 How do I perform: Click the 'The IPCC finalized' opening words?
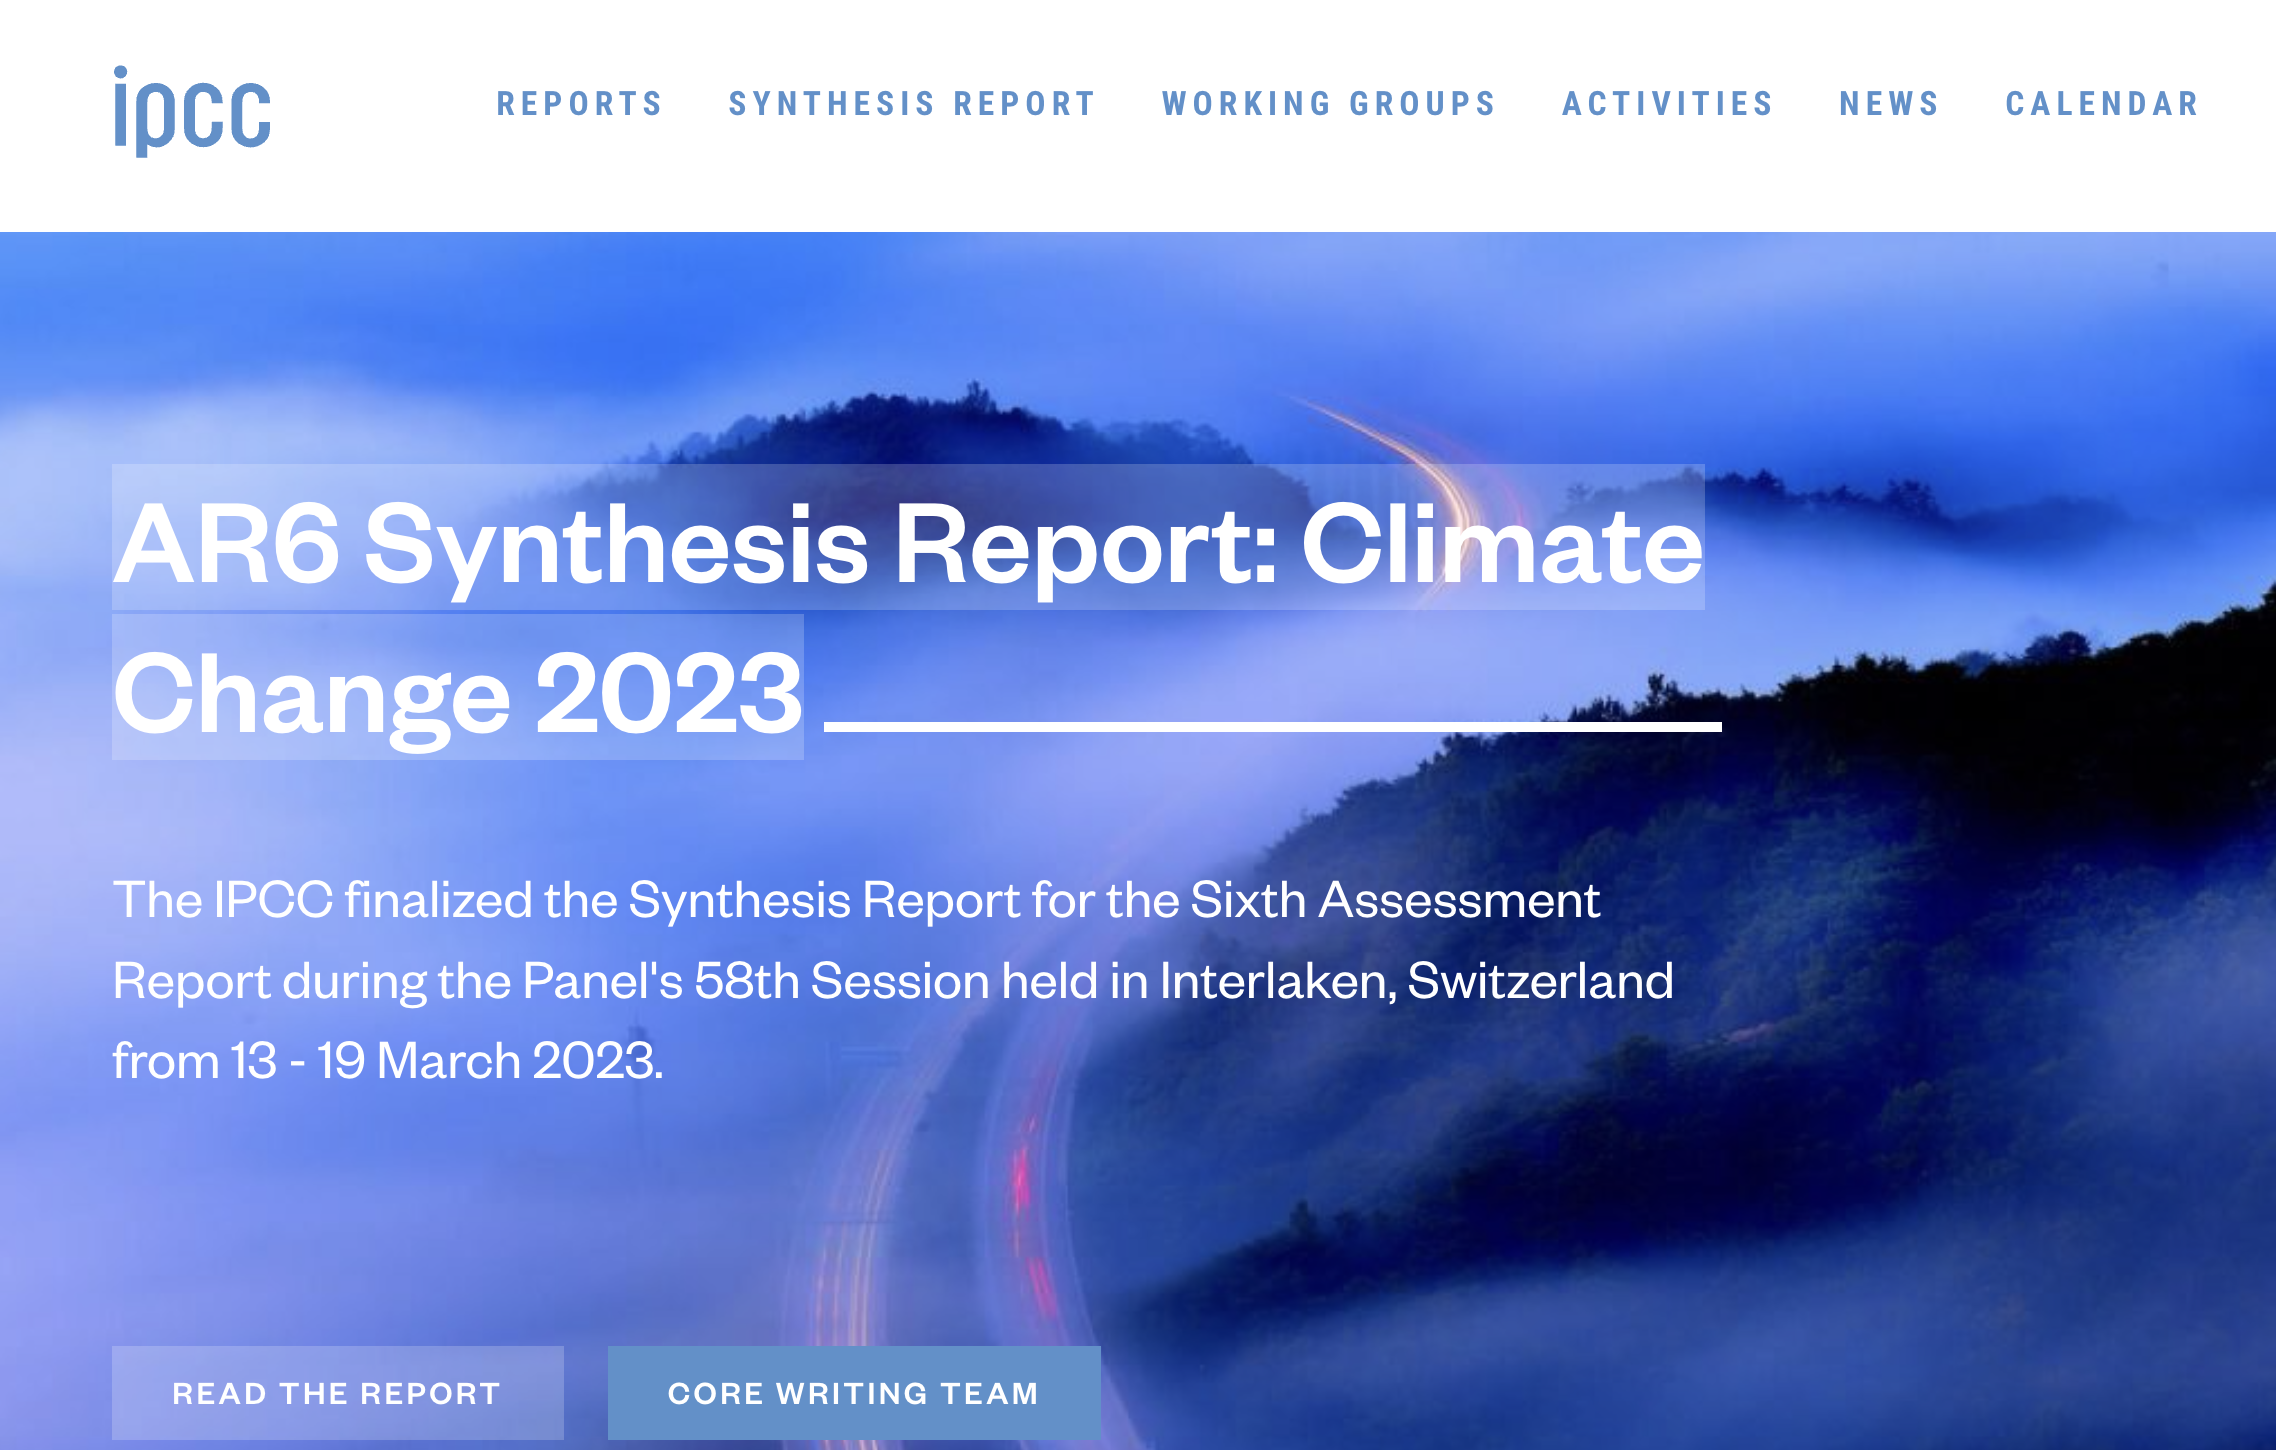pyautogui.click(x=322, y=900)
